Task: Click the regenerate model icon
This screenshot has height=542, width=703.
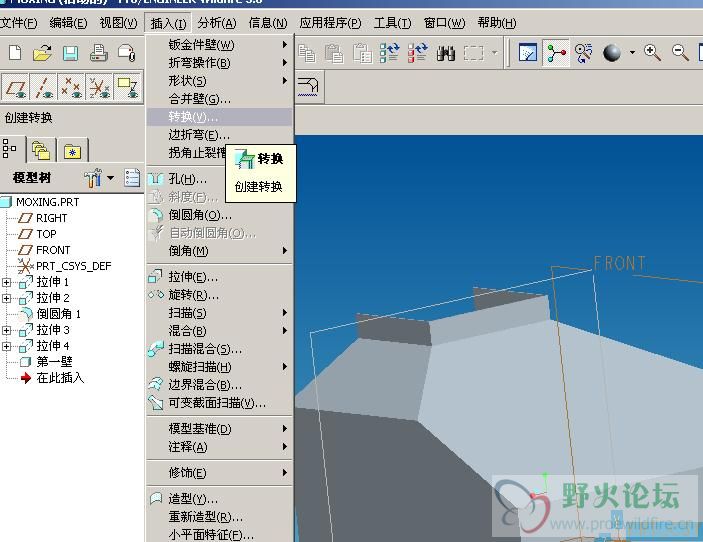Action: [x=389, y=53]
